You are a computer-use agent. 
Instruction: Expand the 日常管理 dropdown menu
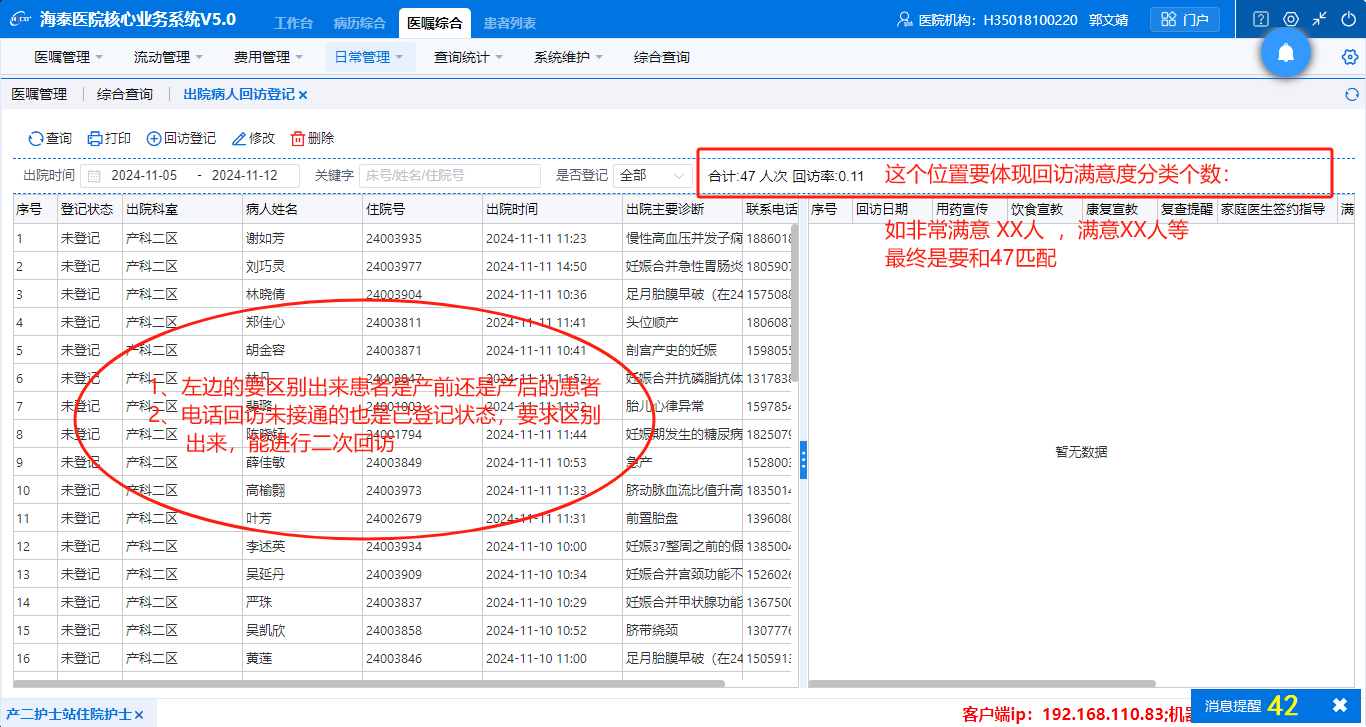click(x=369, y=57)
